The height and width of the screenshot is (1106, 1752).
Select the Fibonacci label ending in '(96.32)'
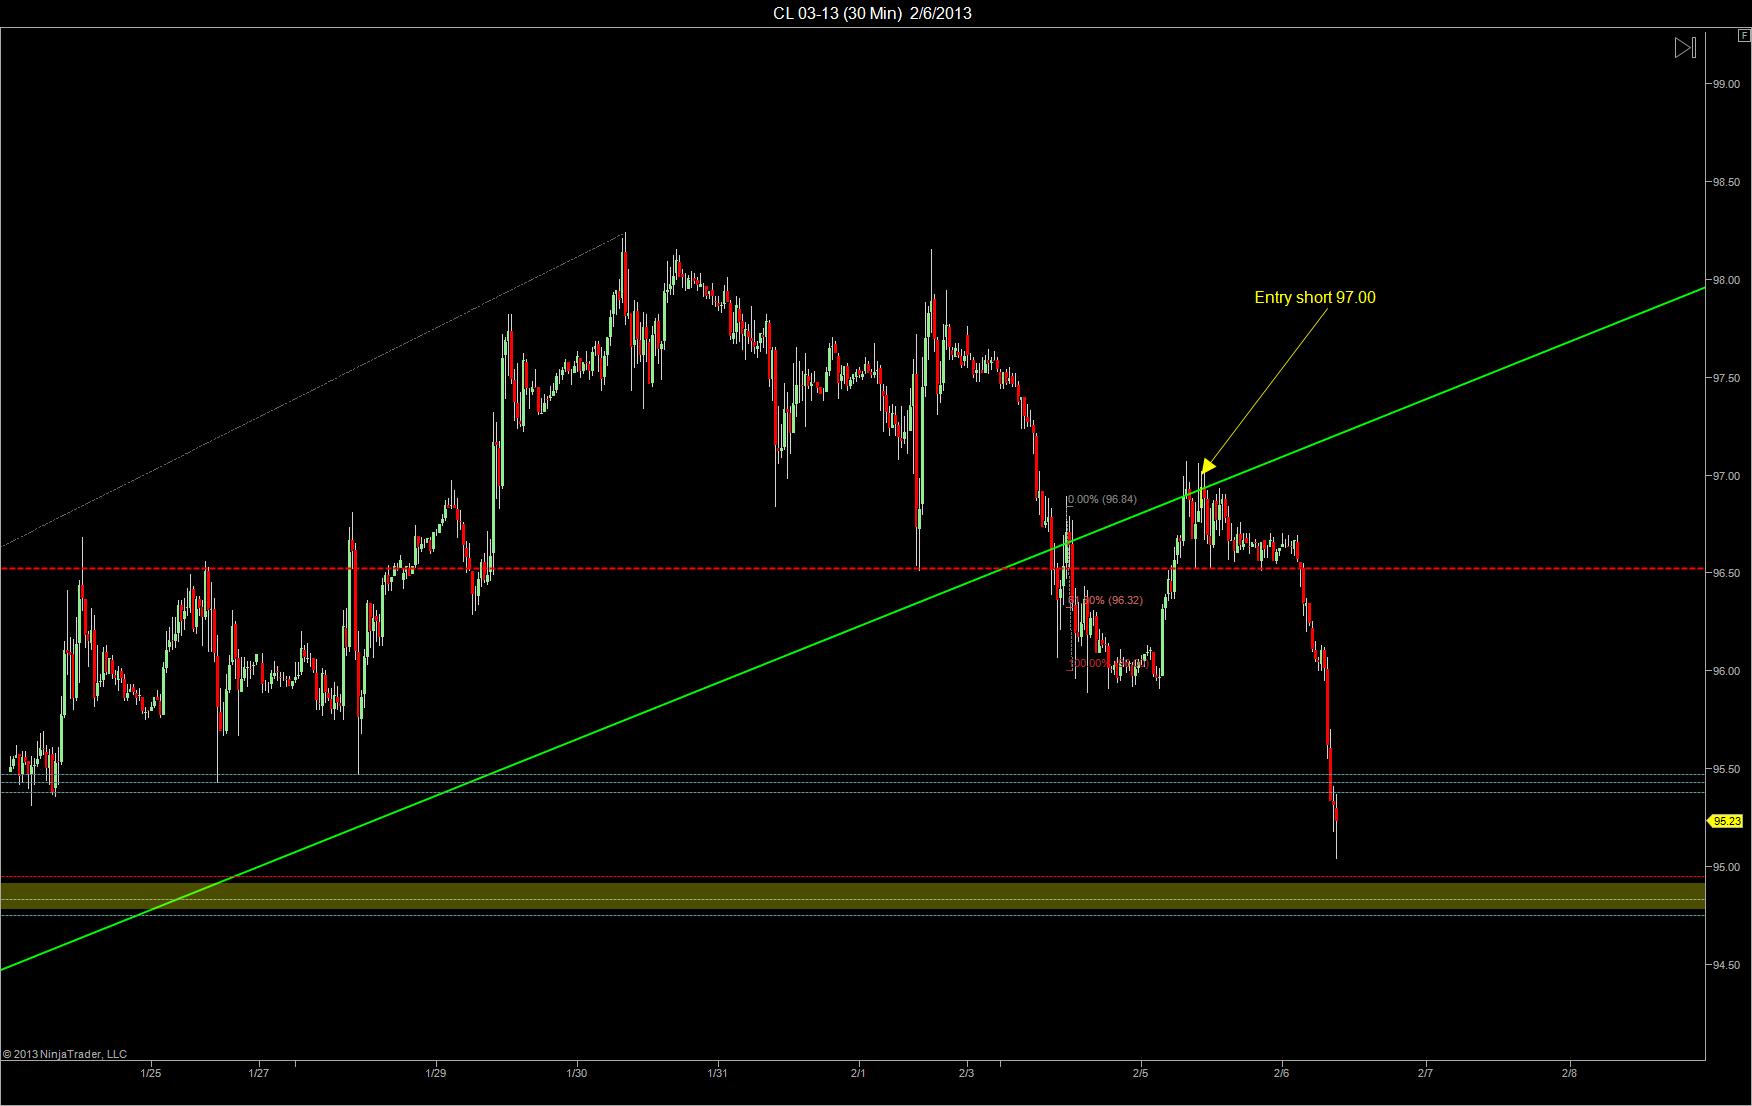click(1107, 600)
